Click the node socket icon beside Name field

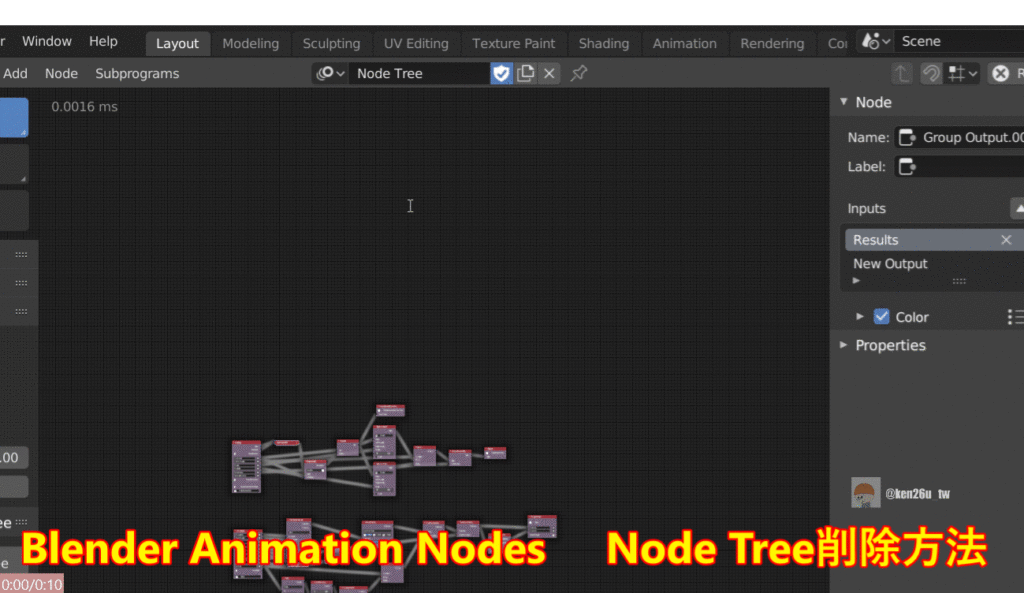(907, 137)
